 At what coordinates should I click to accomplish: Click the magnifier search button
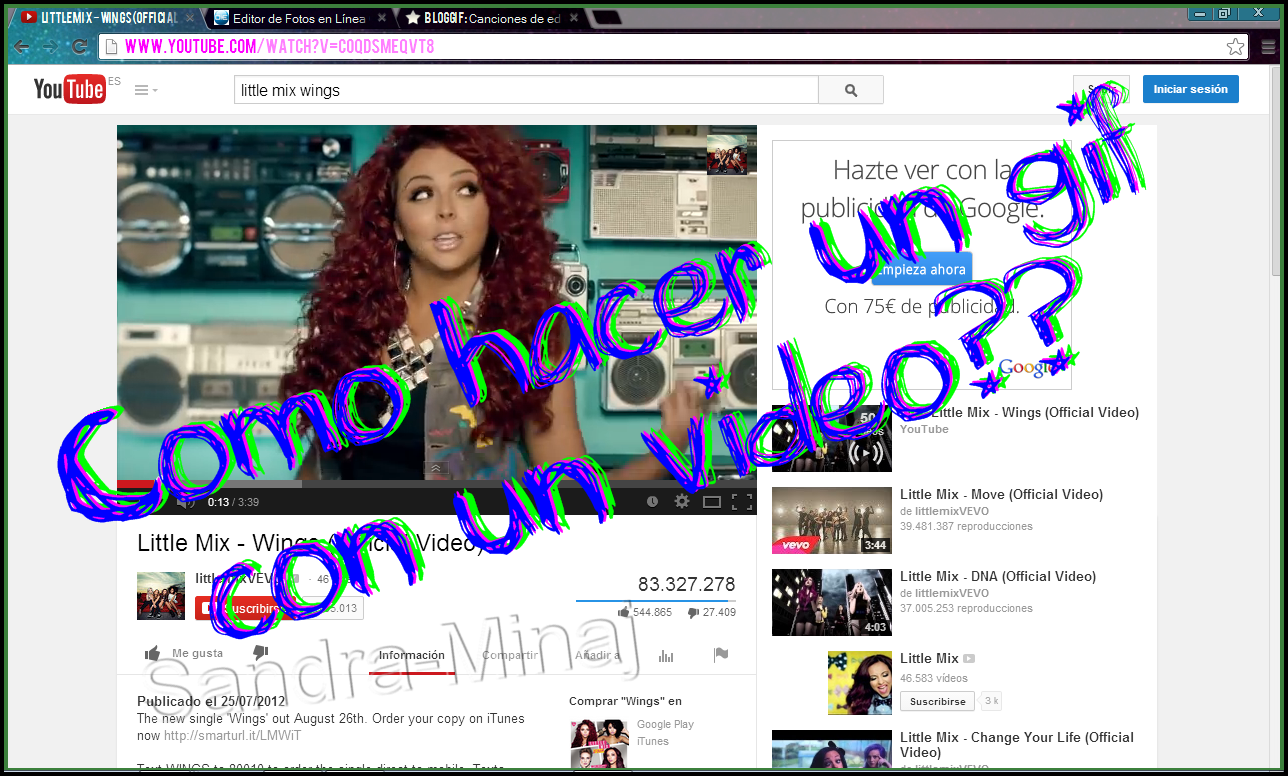(x=851, y=90)
